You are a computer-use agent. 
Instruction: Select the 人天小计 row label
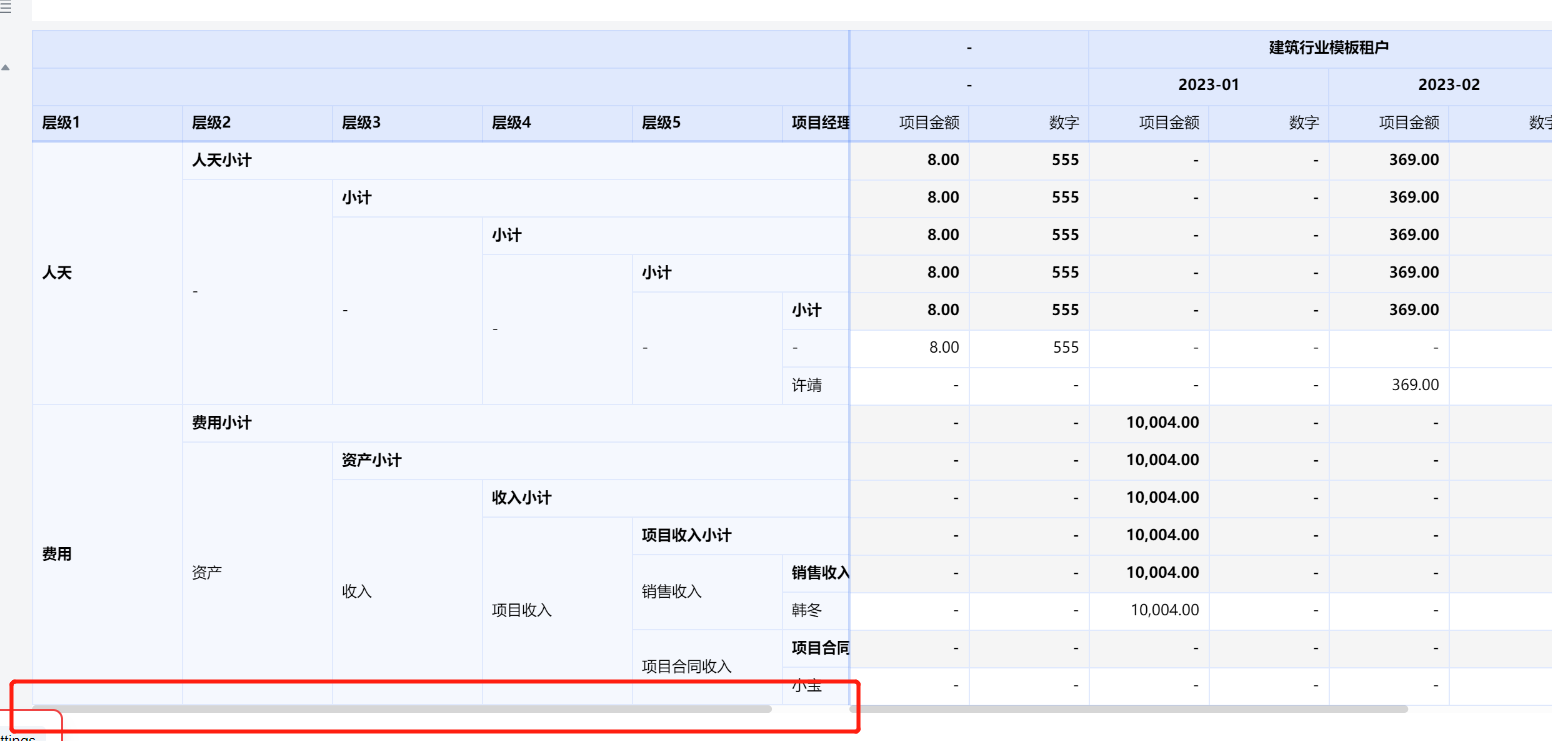click(219, 160)
